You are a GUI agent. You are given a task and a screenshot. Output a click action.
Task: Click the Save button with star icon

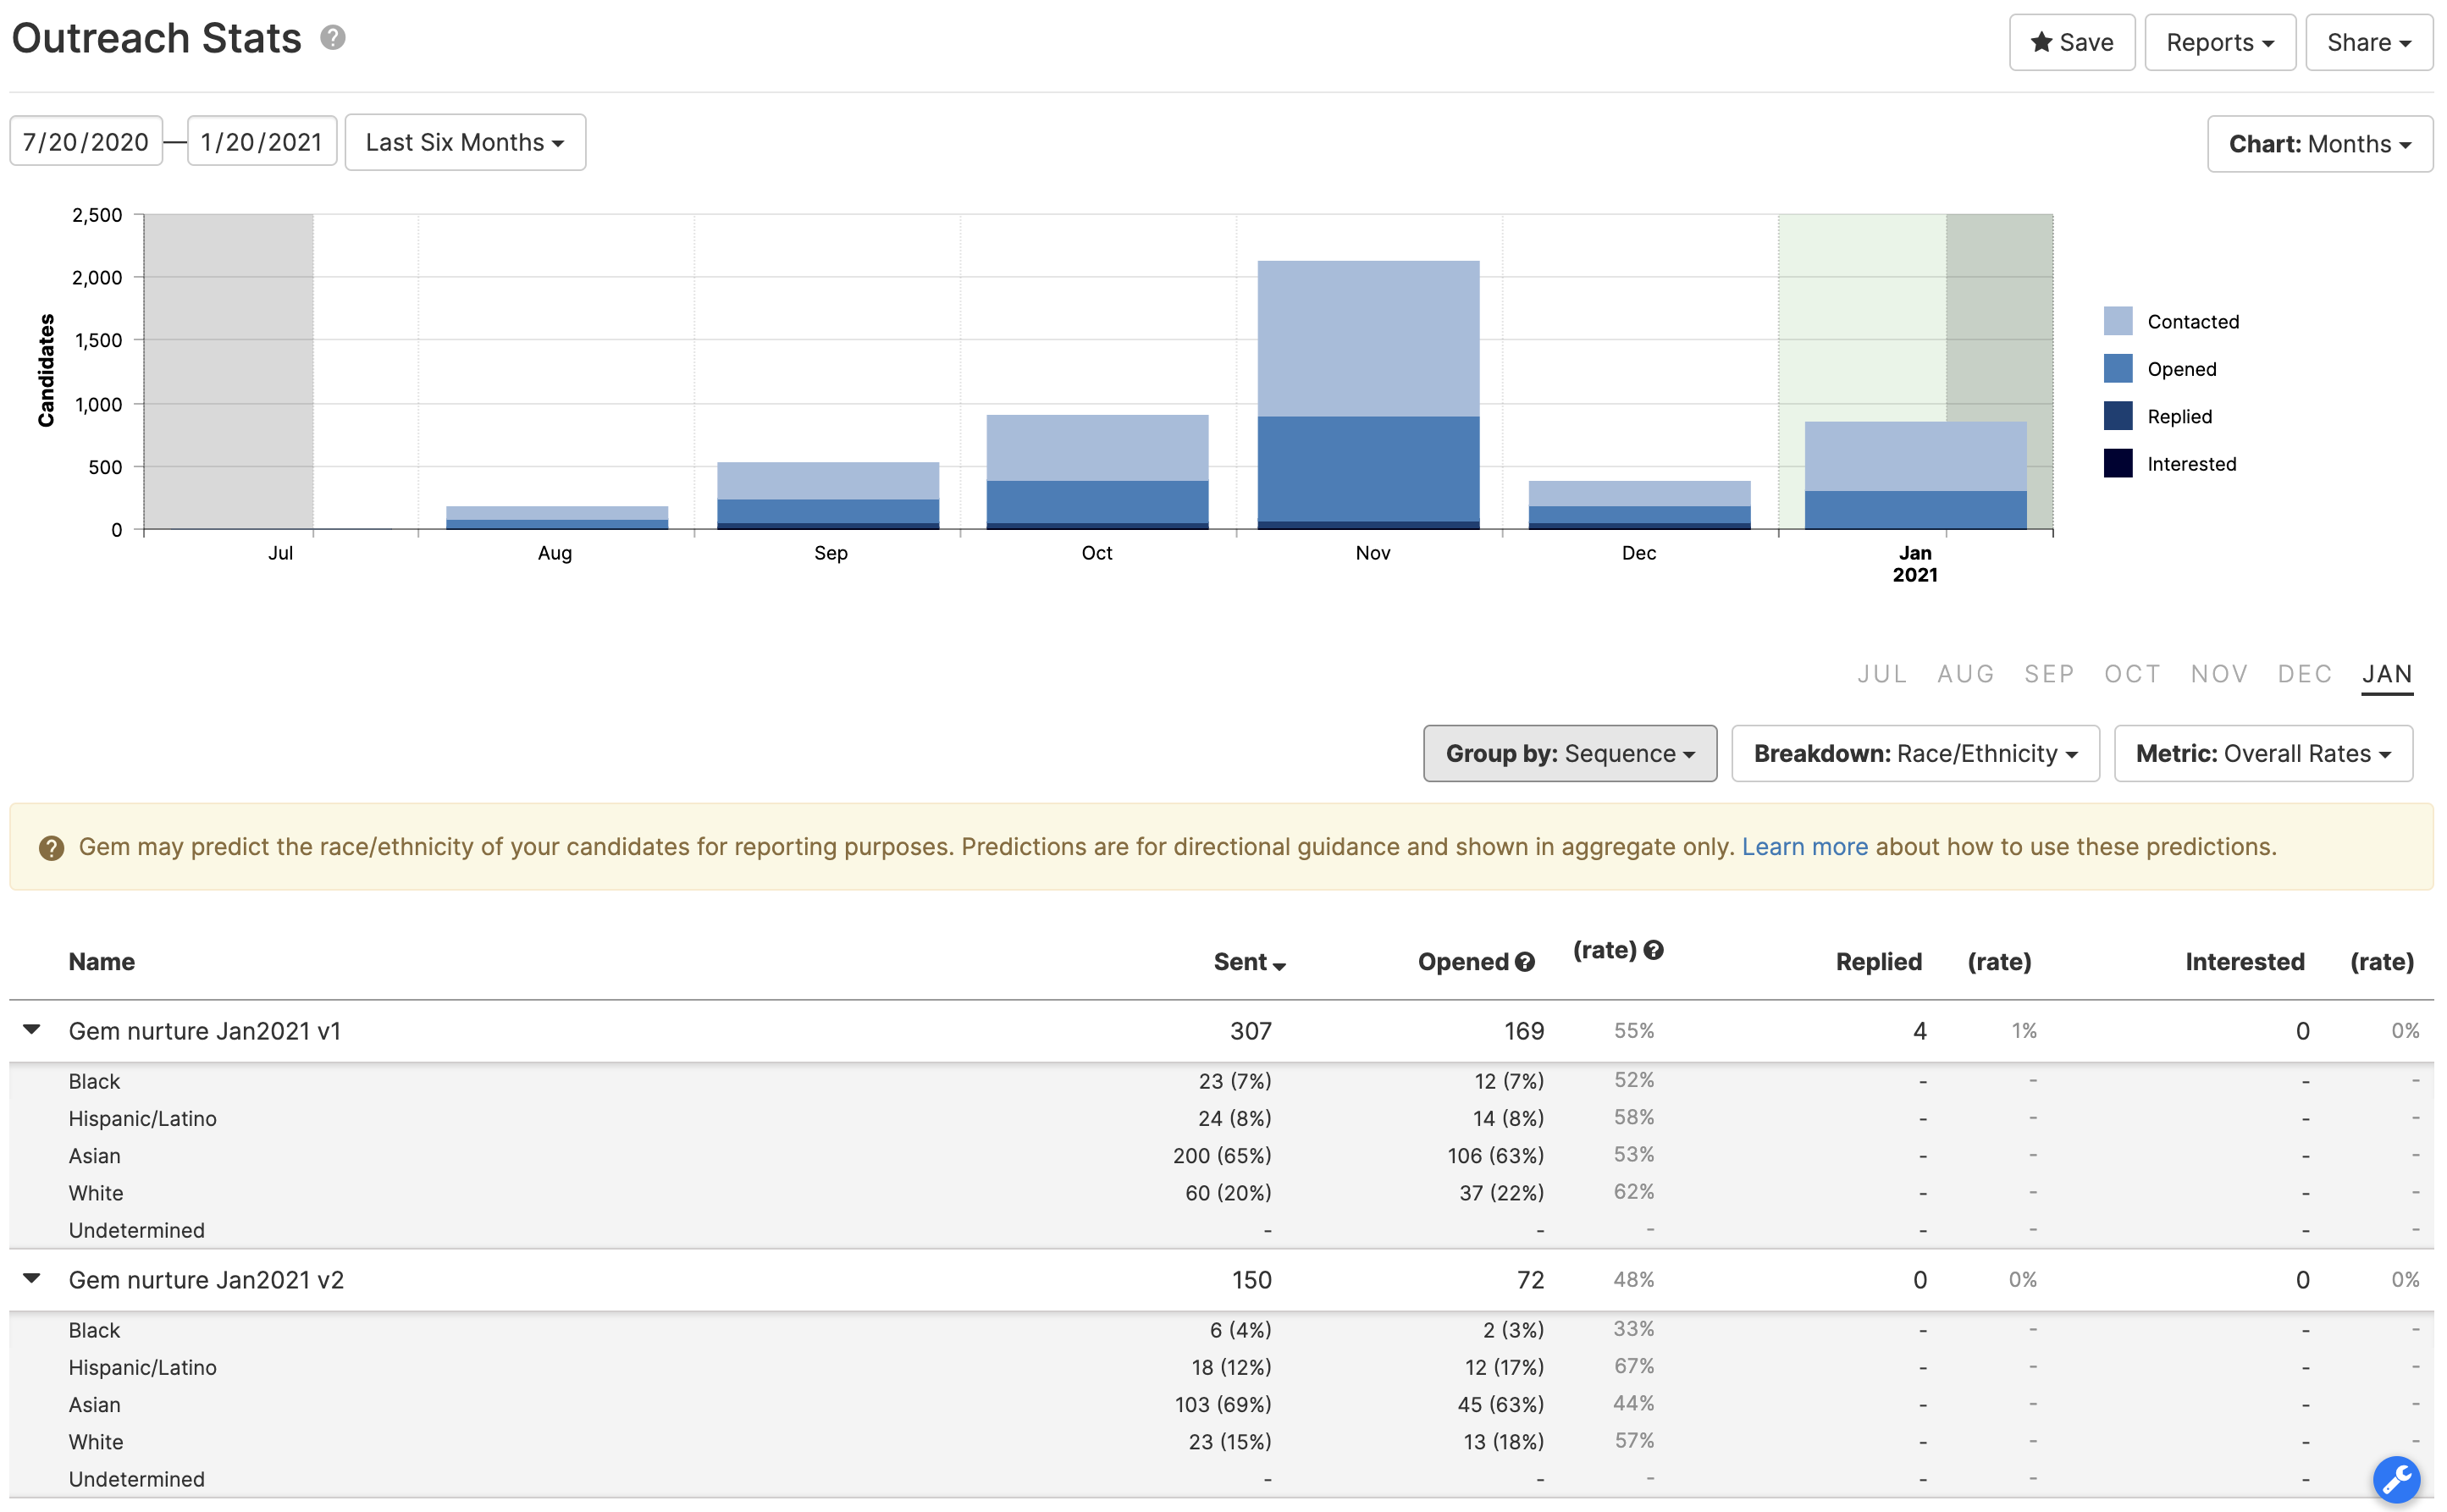pos(2071,43)
